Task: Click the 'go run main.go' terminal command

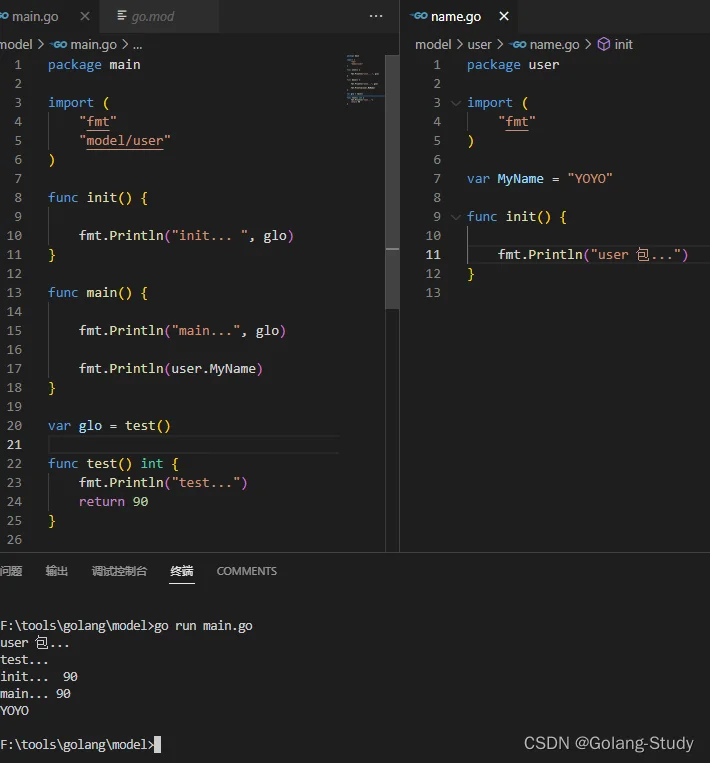Action: [203, 626]
